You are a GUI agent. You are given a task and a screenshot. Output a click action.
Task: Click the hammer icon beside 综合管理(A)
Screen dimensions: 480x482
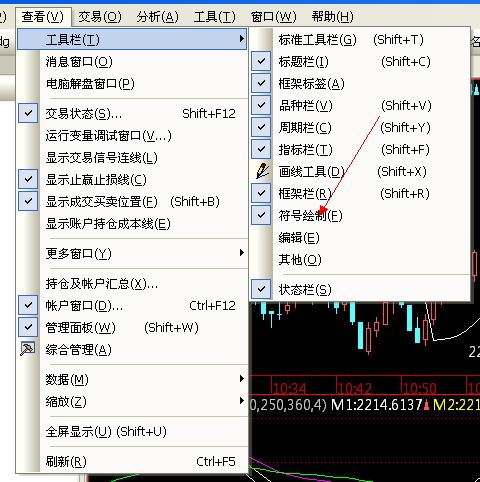28,349
